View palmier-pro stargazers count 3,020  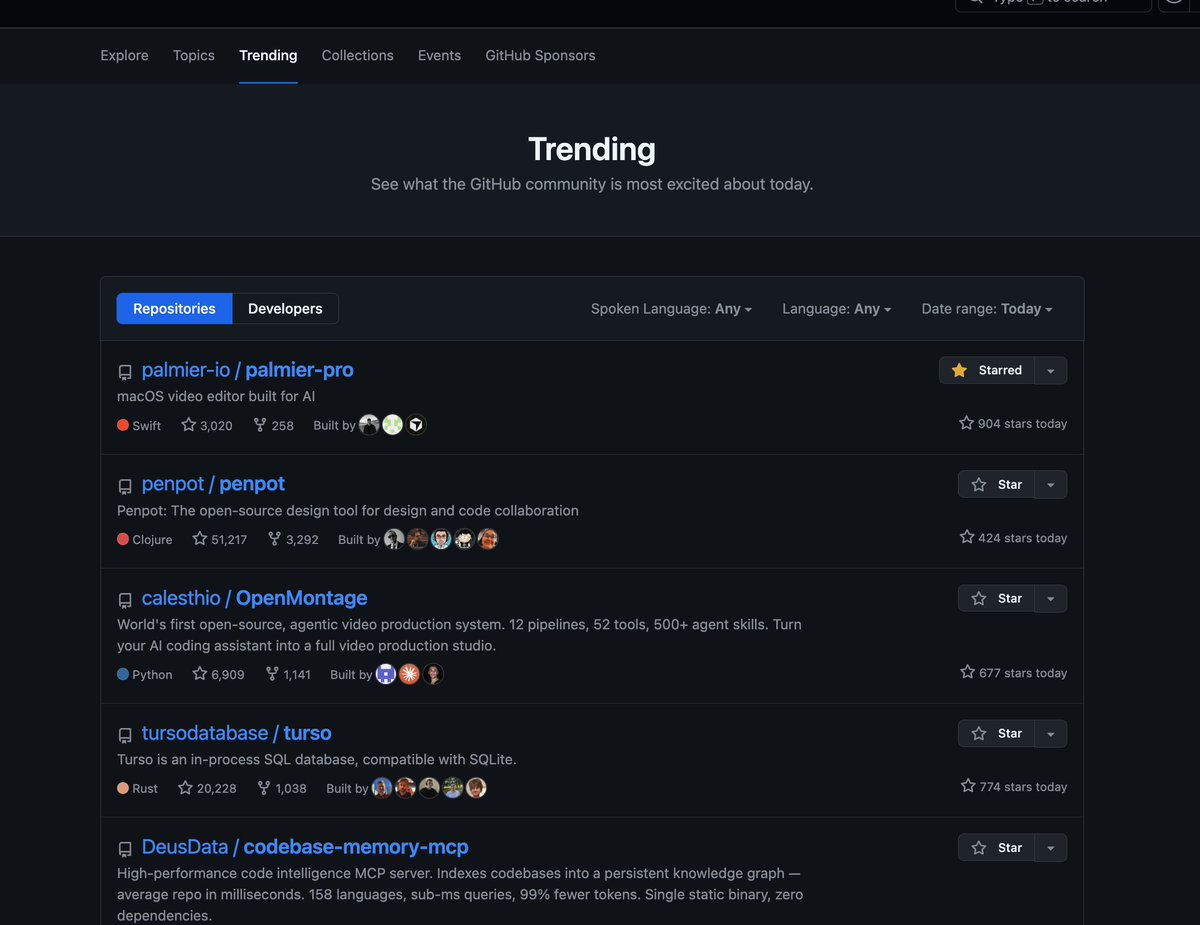(x=207, y=425)
